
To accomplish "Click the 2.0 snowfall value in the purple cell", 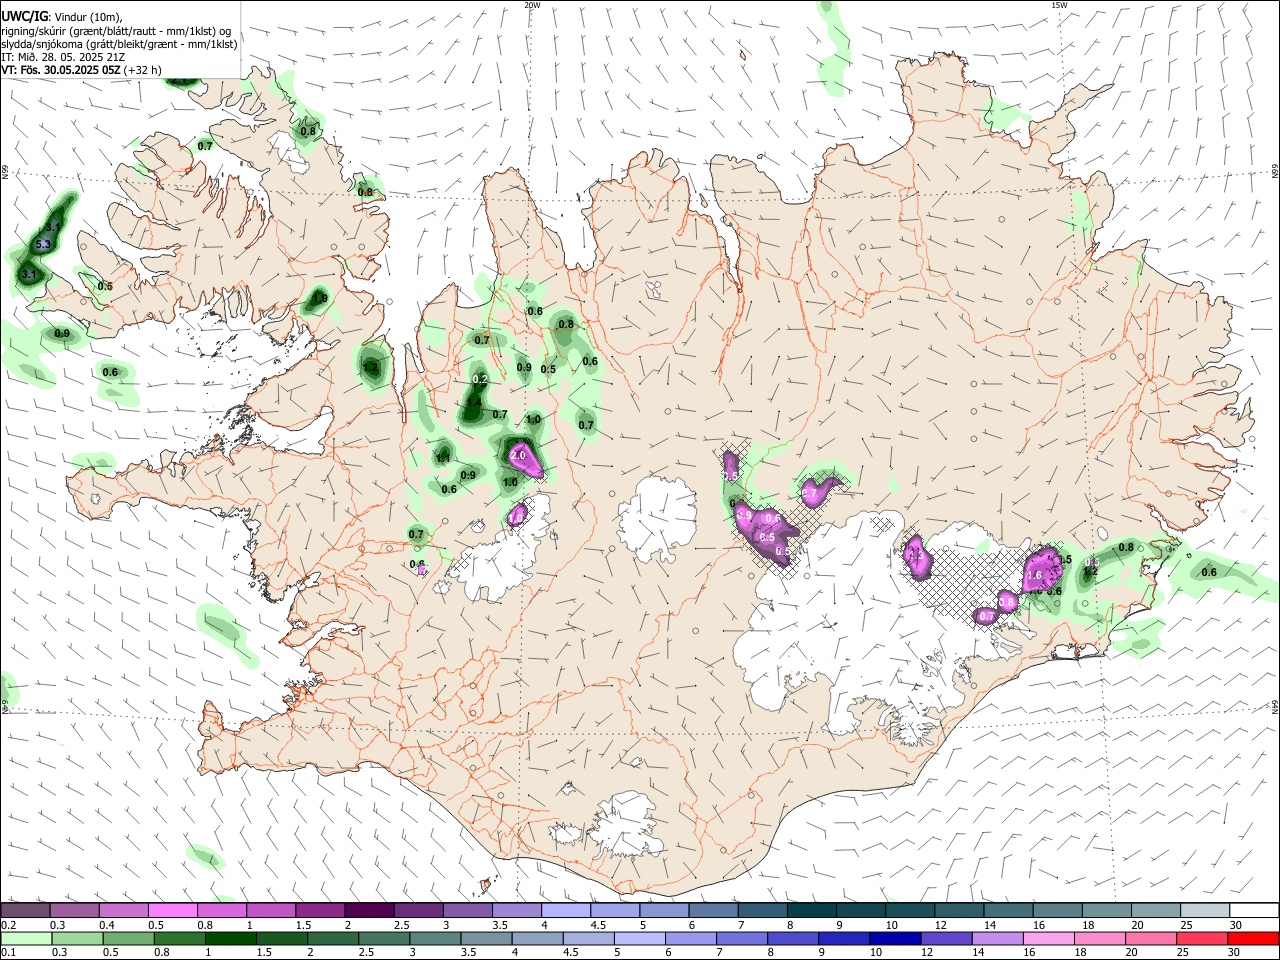I will click(518, 455).
